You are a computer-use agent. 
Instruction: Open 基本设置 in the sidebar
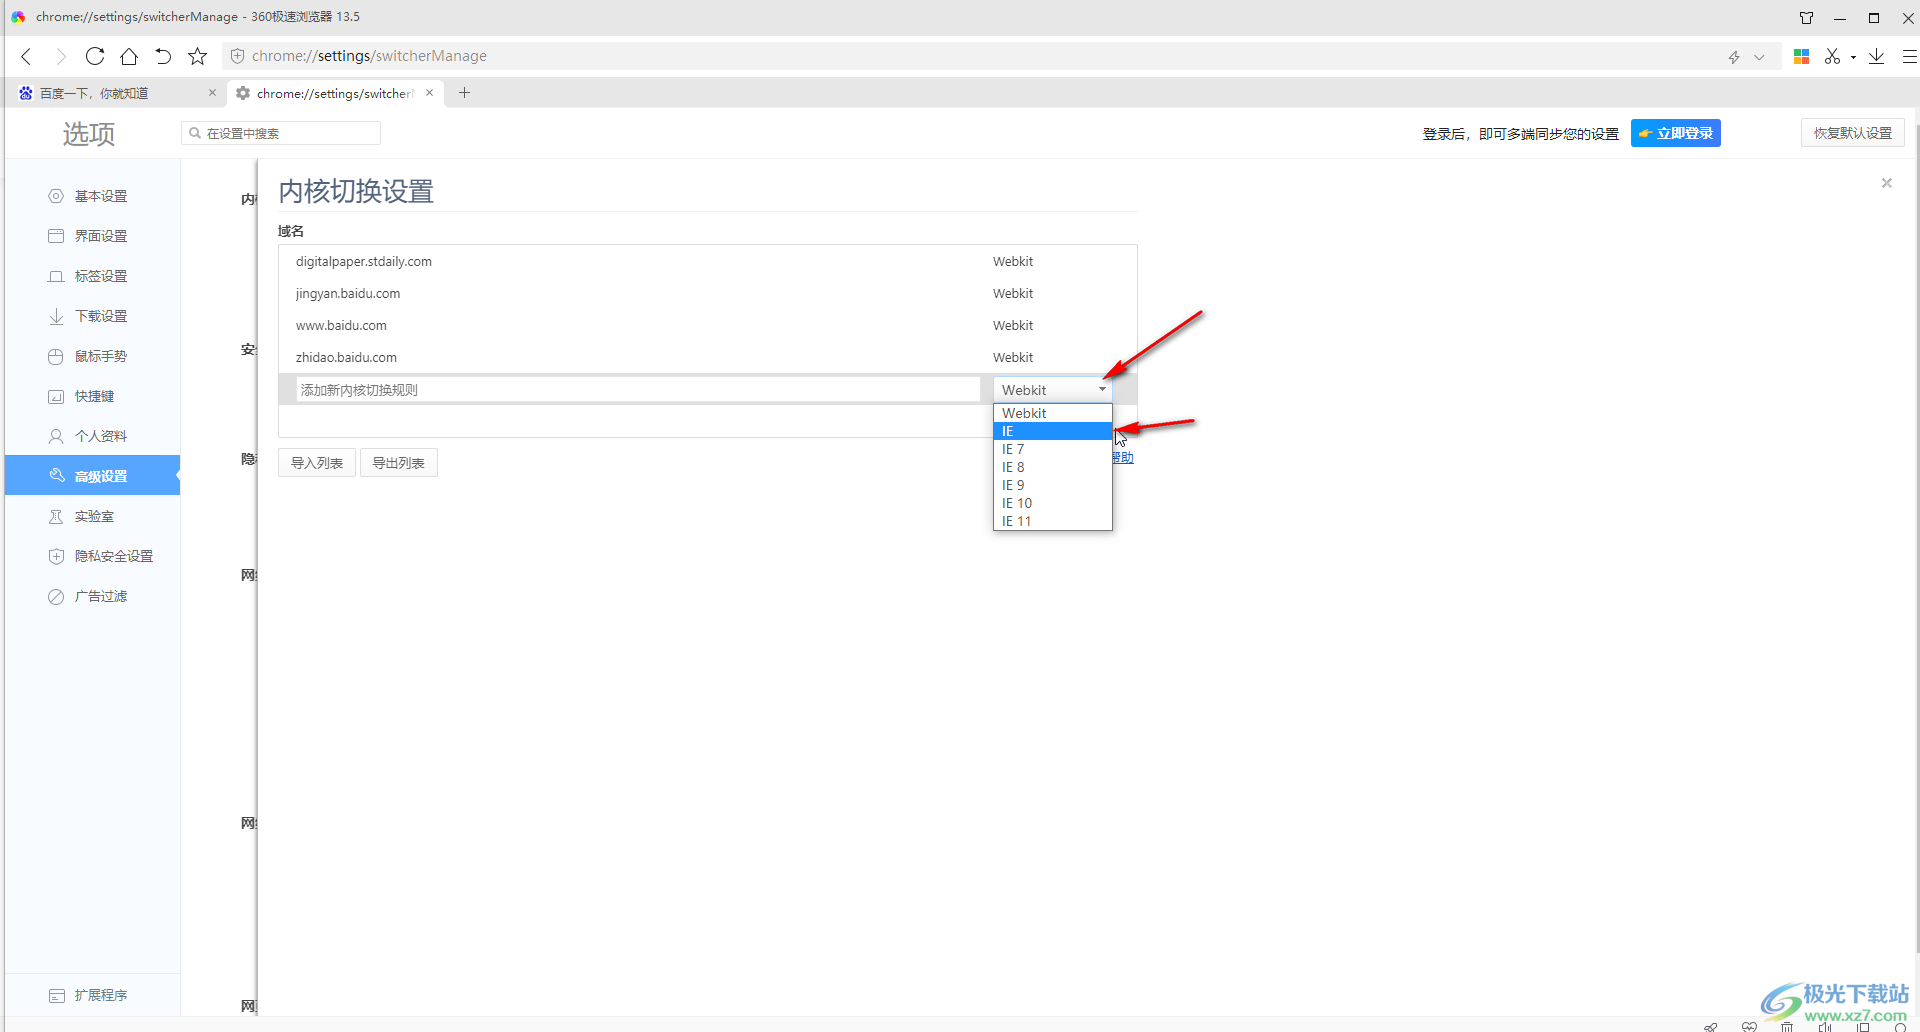coord(92,196)
